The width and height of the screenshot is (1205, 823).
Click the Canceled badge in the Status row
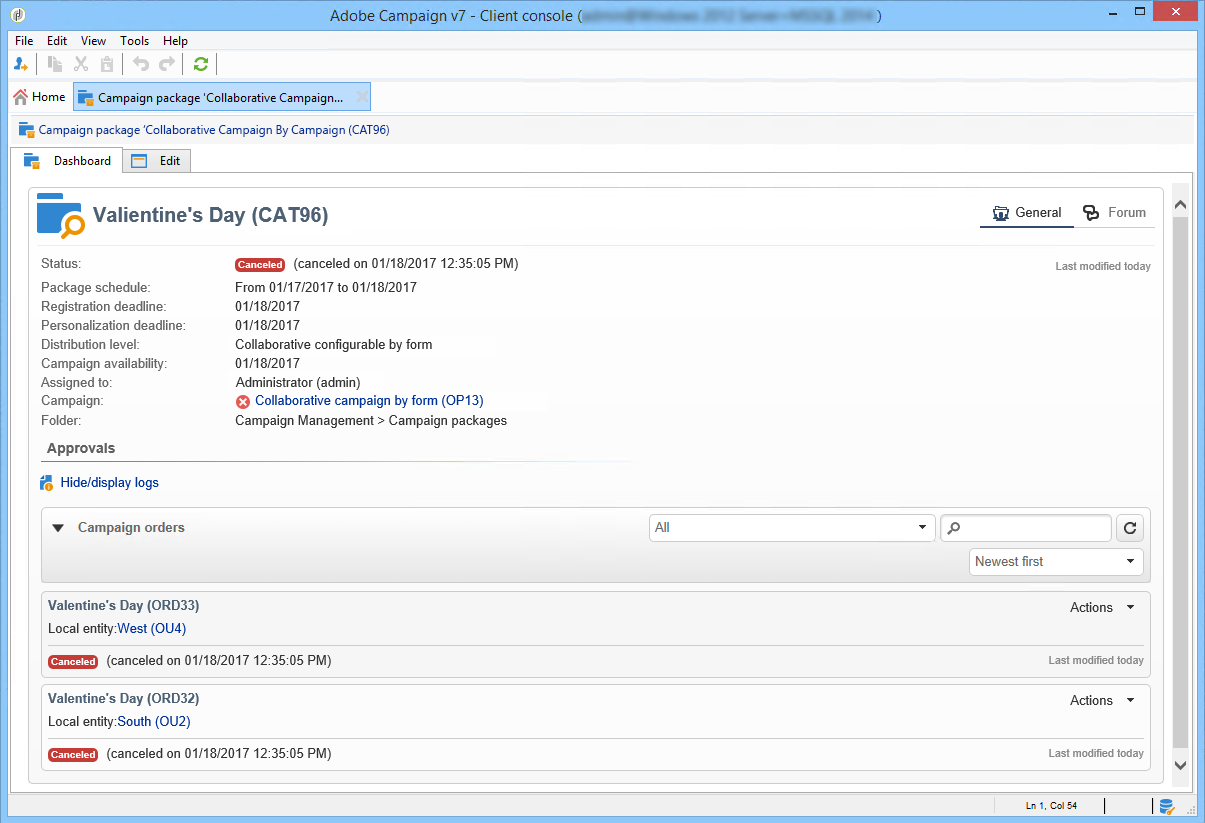[260, 265]
